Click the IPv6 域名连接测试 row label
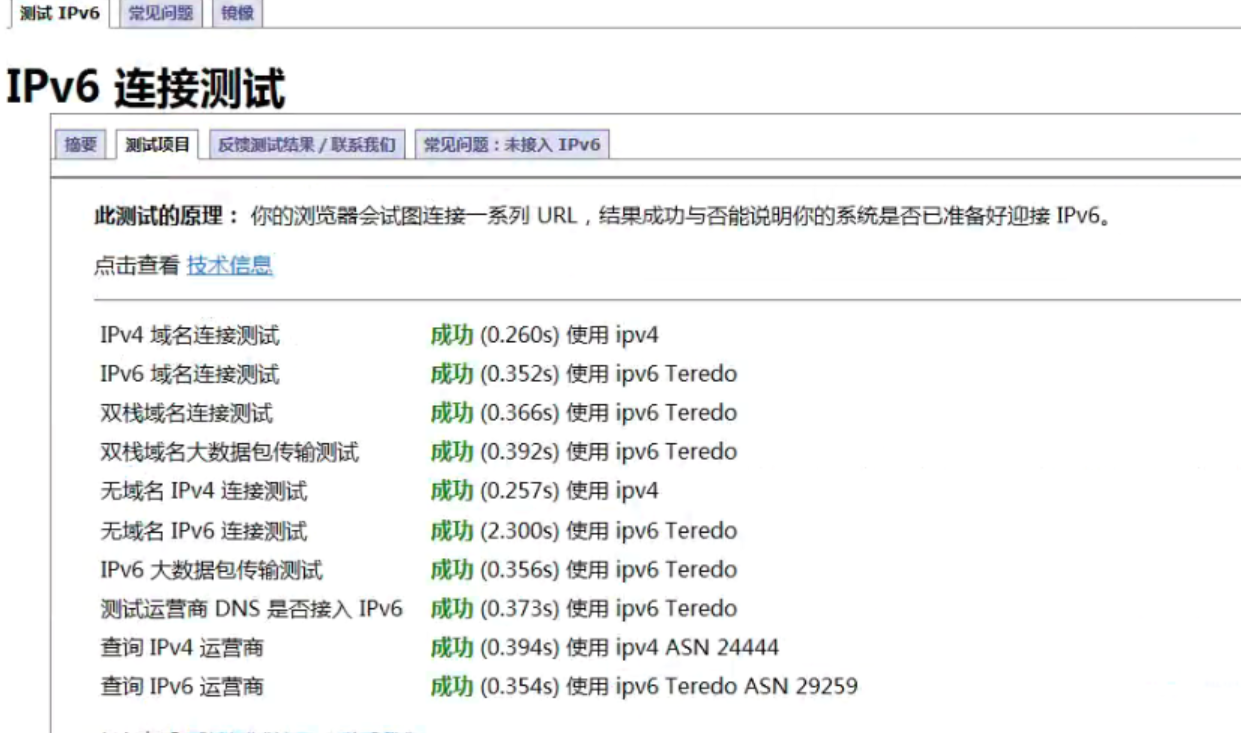 click(190, 374)
